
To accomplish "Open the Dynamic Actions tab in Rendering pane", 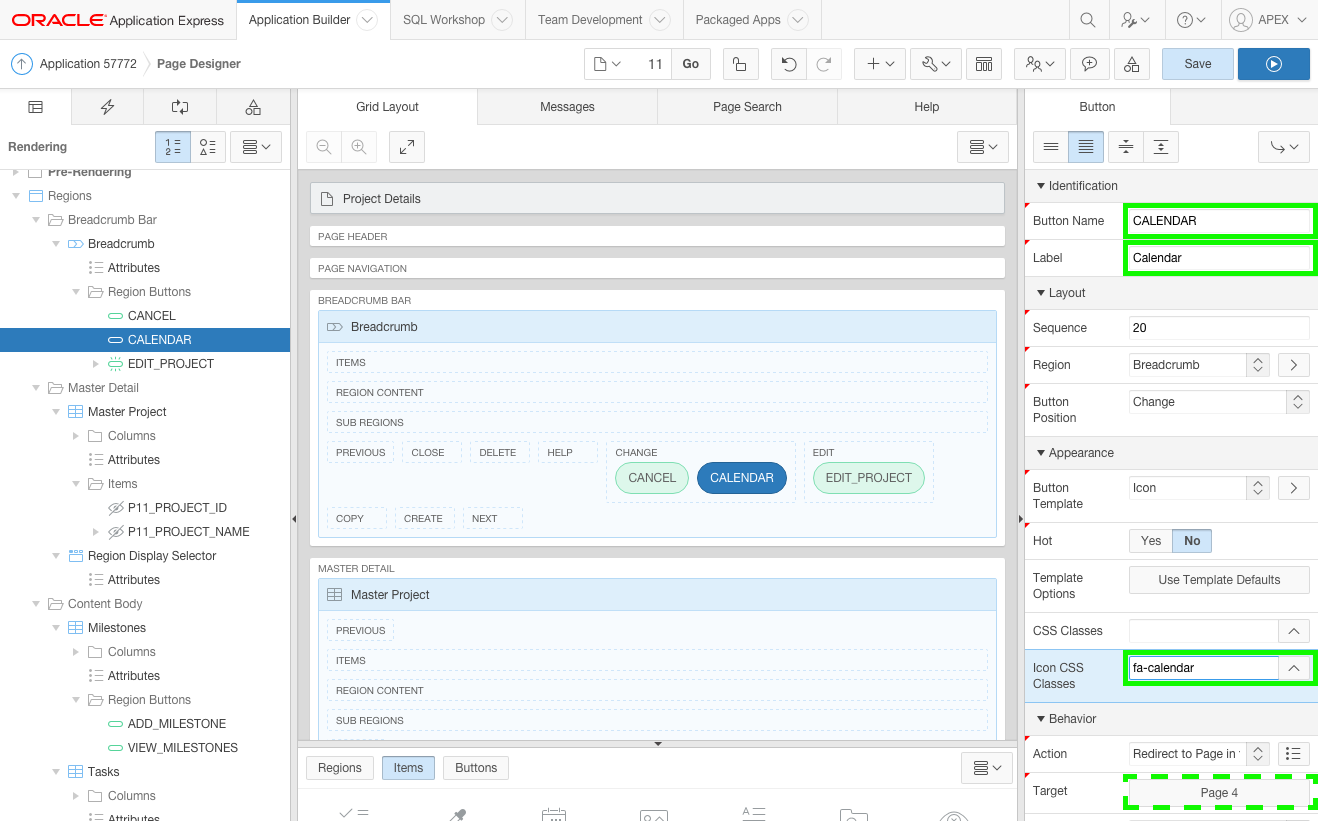I will pos(107,106).
